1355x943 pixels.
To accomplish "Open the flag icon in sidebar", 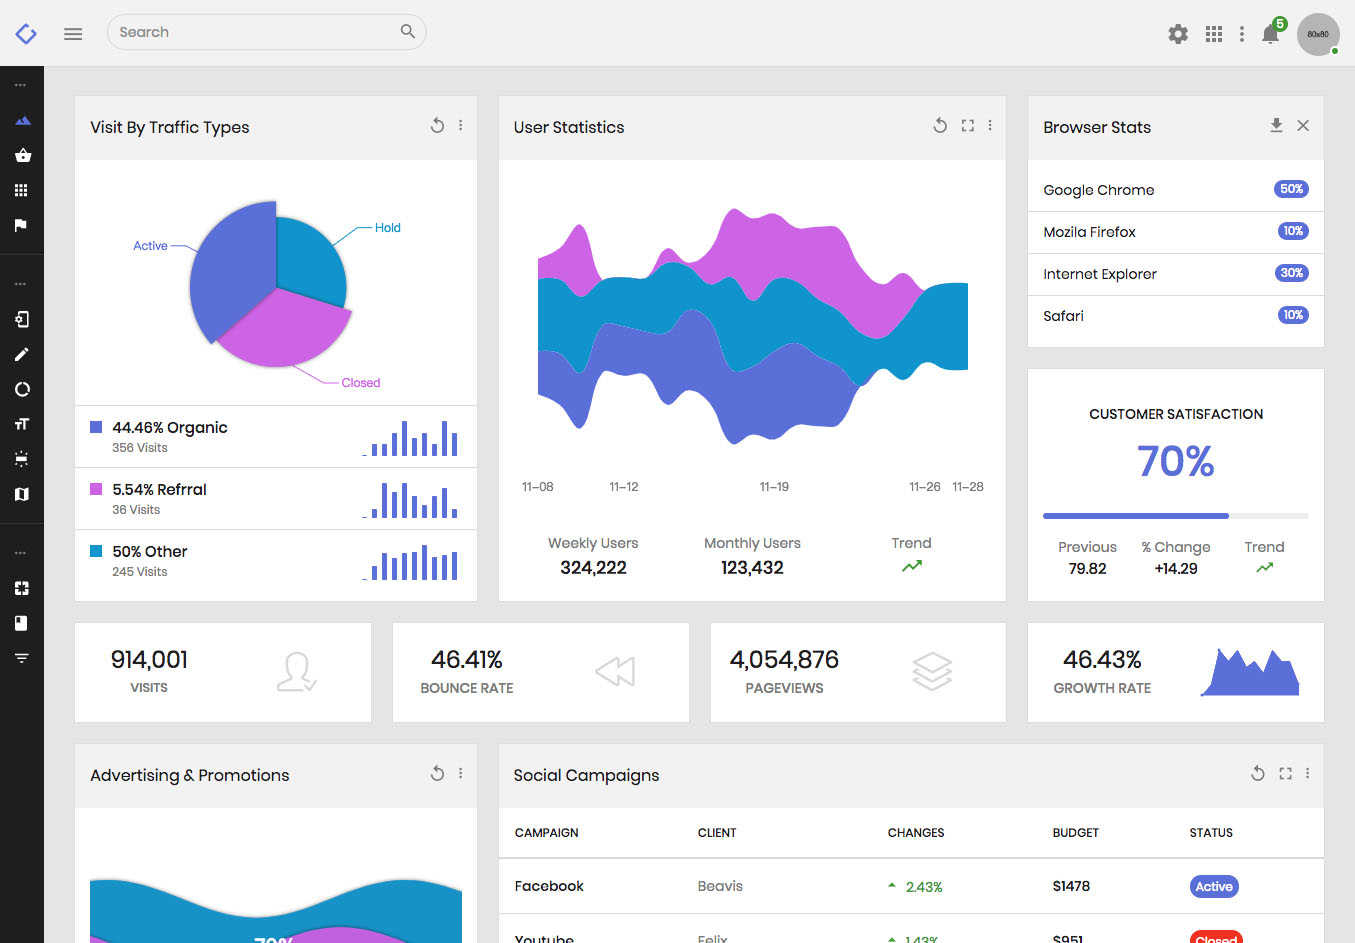I will [x=21, y=225].
